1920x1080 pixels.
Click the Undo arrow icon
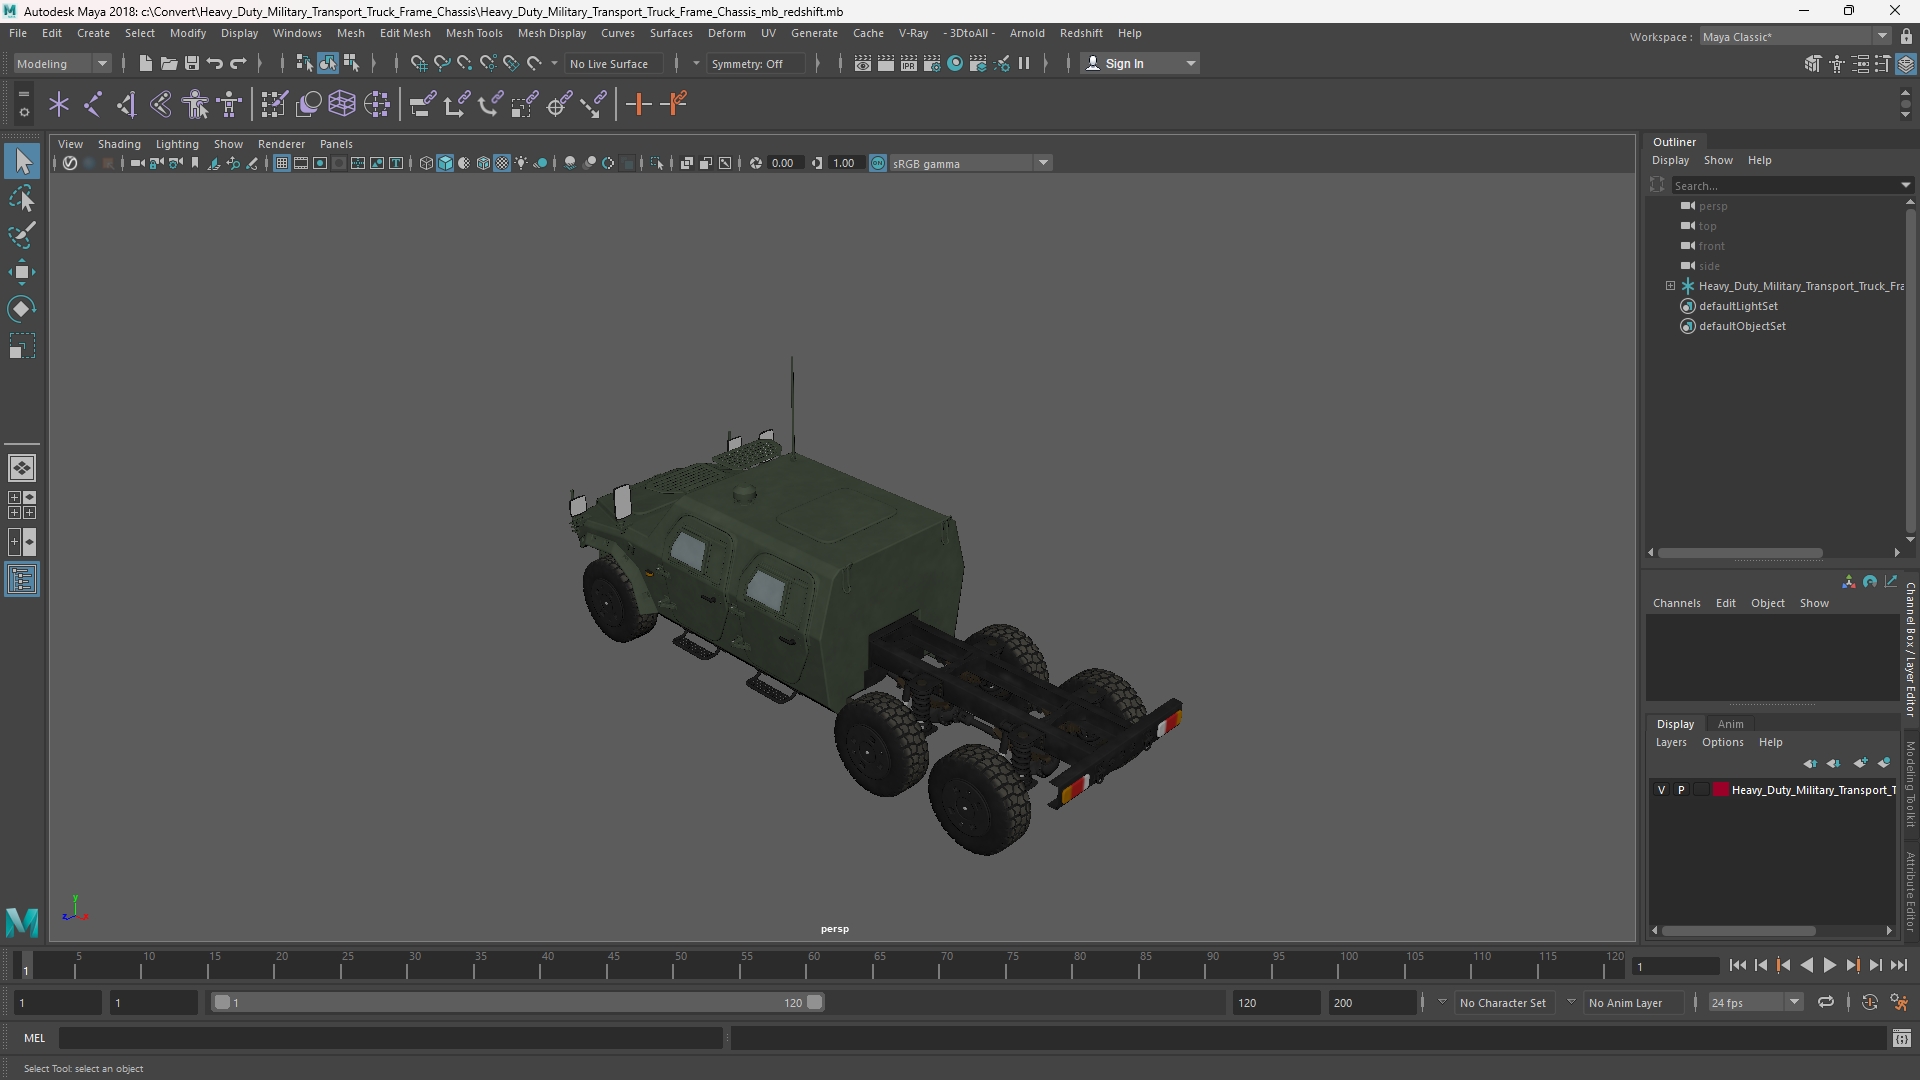215,63
